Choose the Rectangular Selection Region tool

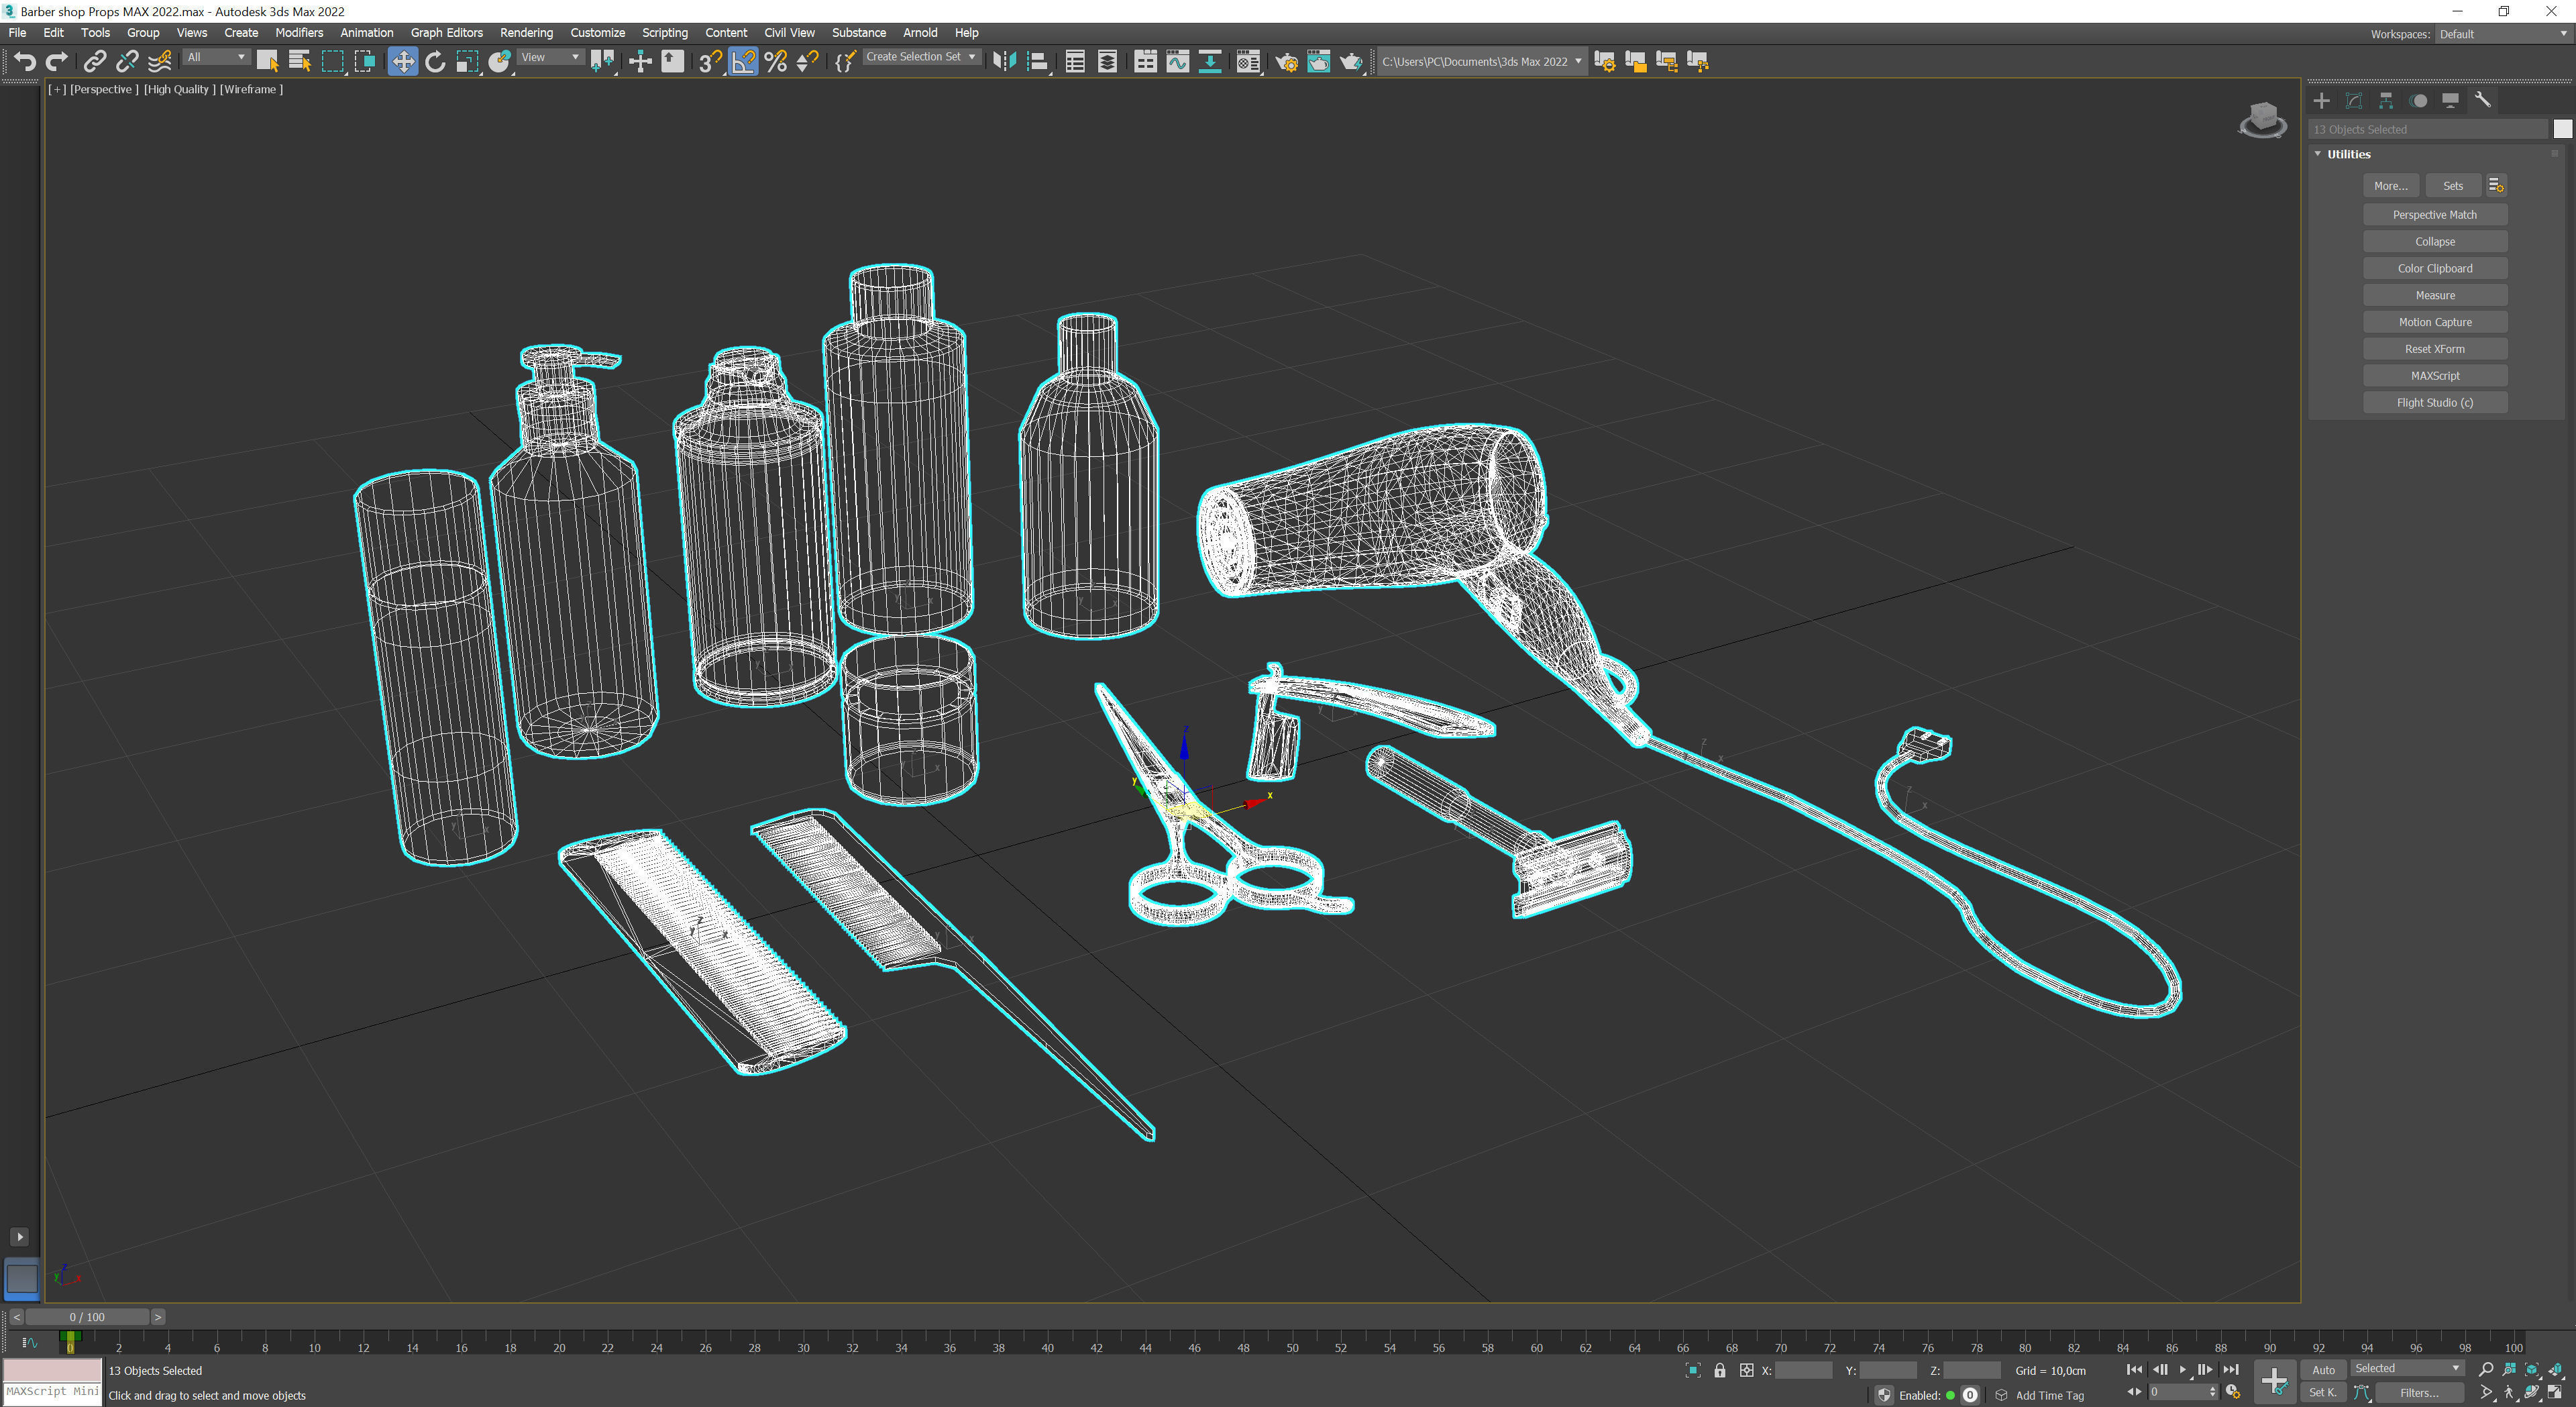click(x=332, y=62)
